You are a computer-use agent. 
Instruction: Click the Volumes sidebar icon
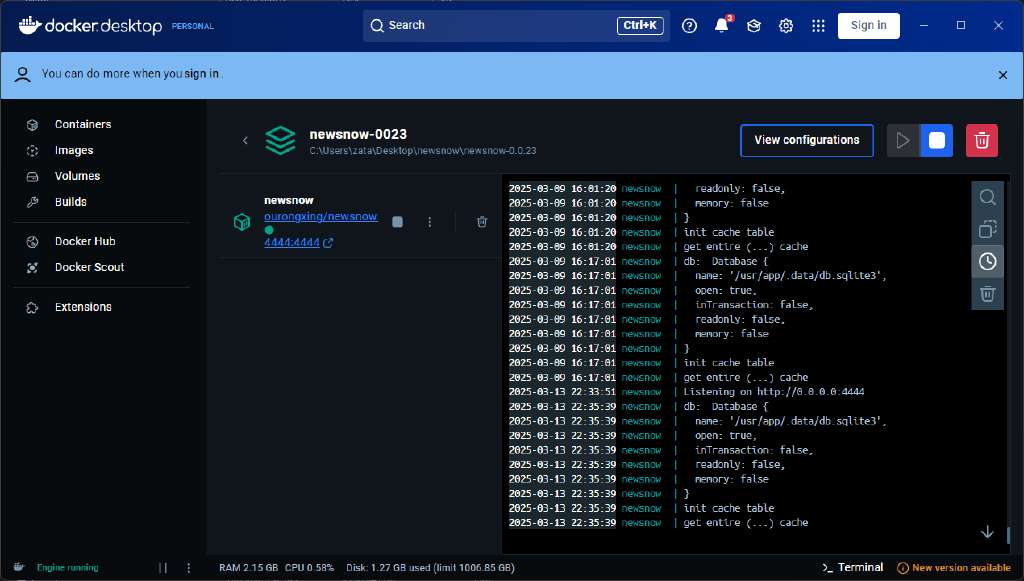pos(32,176)
